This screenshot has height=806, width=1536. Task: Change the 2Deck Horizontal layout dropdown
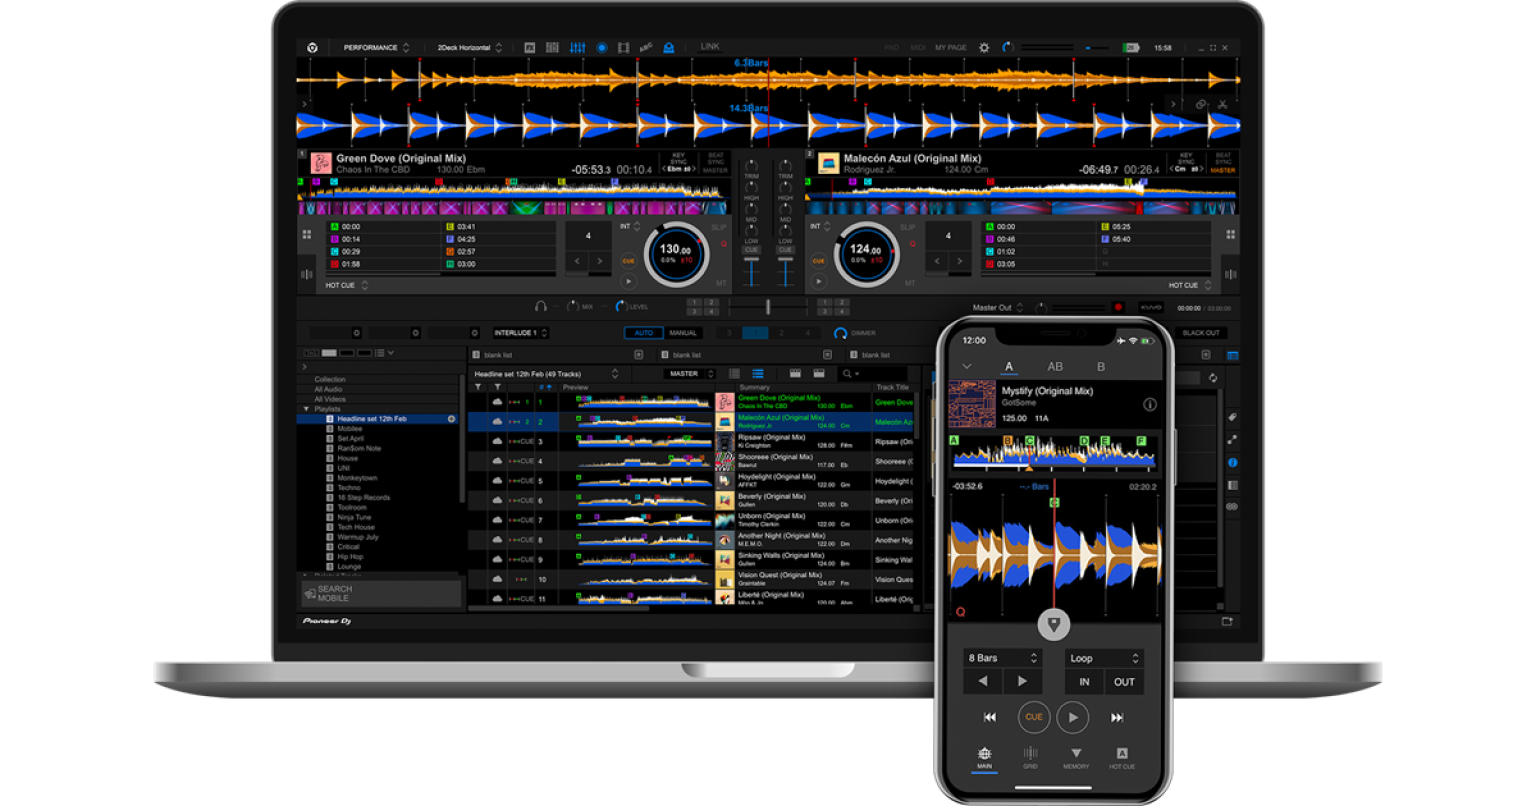[465, 46]
